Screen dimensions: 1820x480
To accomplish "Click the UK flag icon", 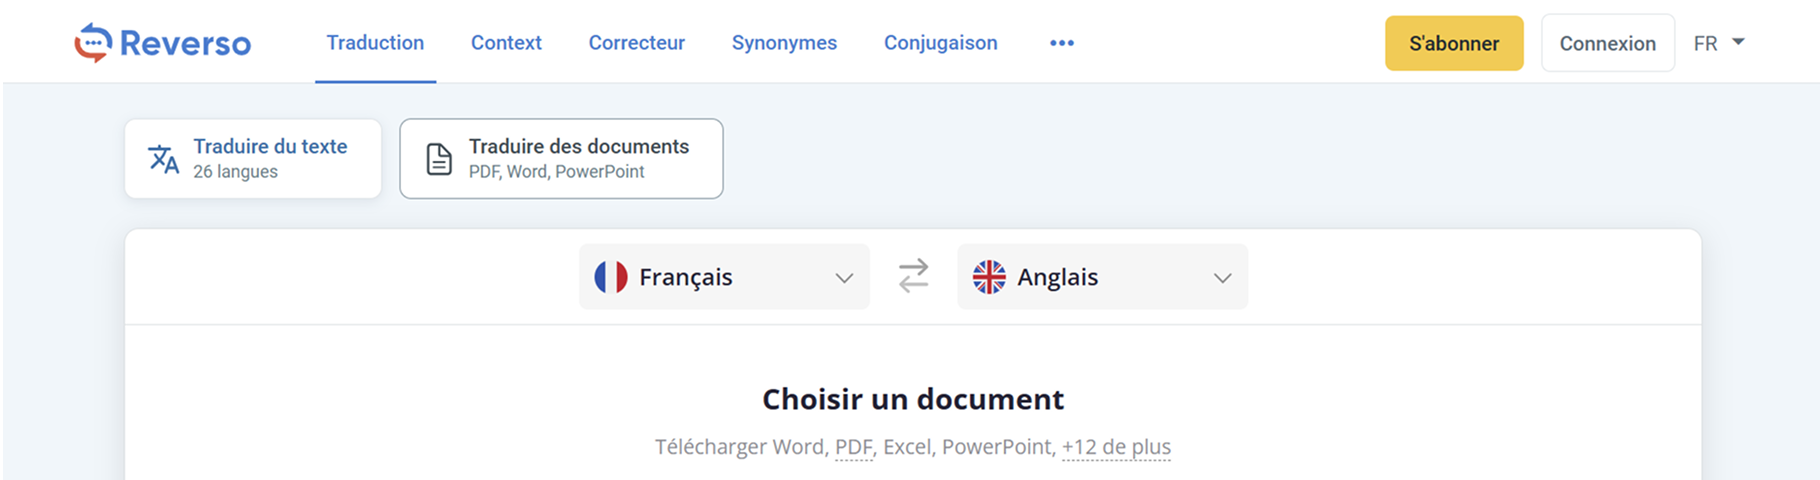I will (x=989, y=277).
